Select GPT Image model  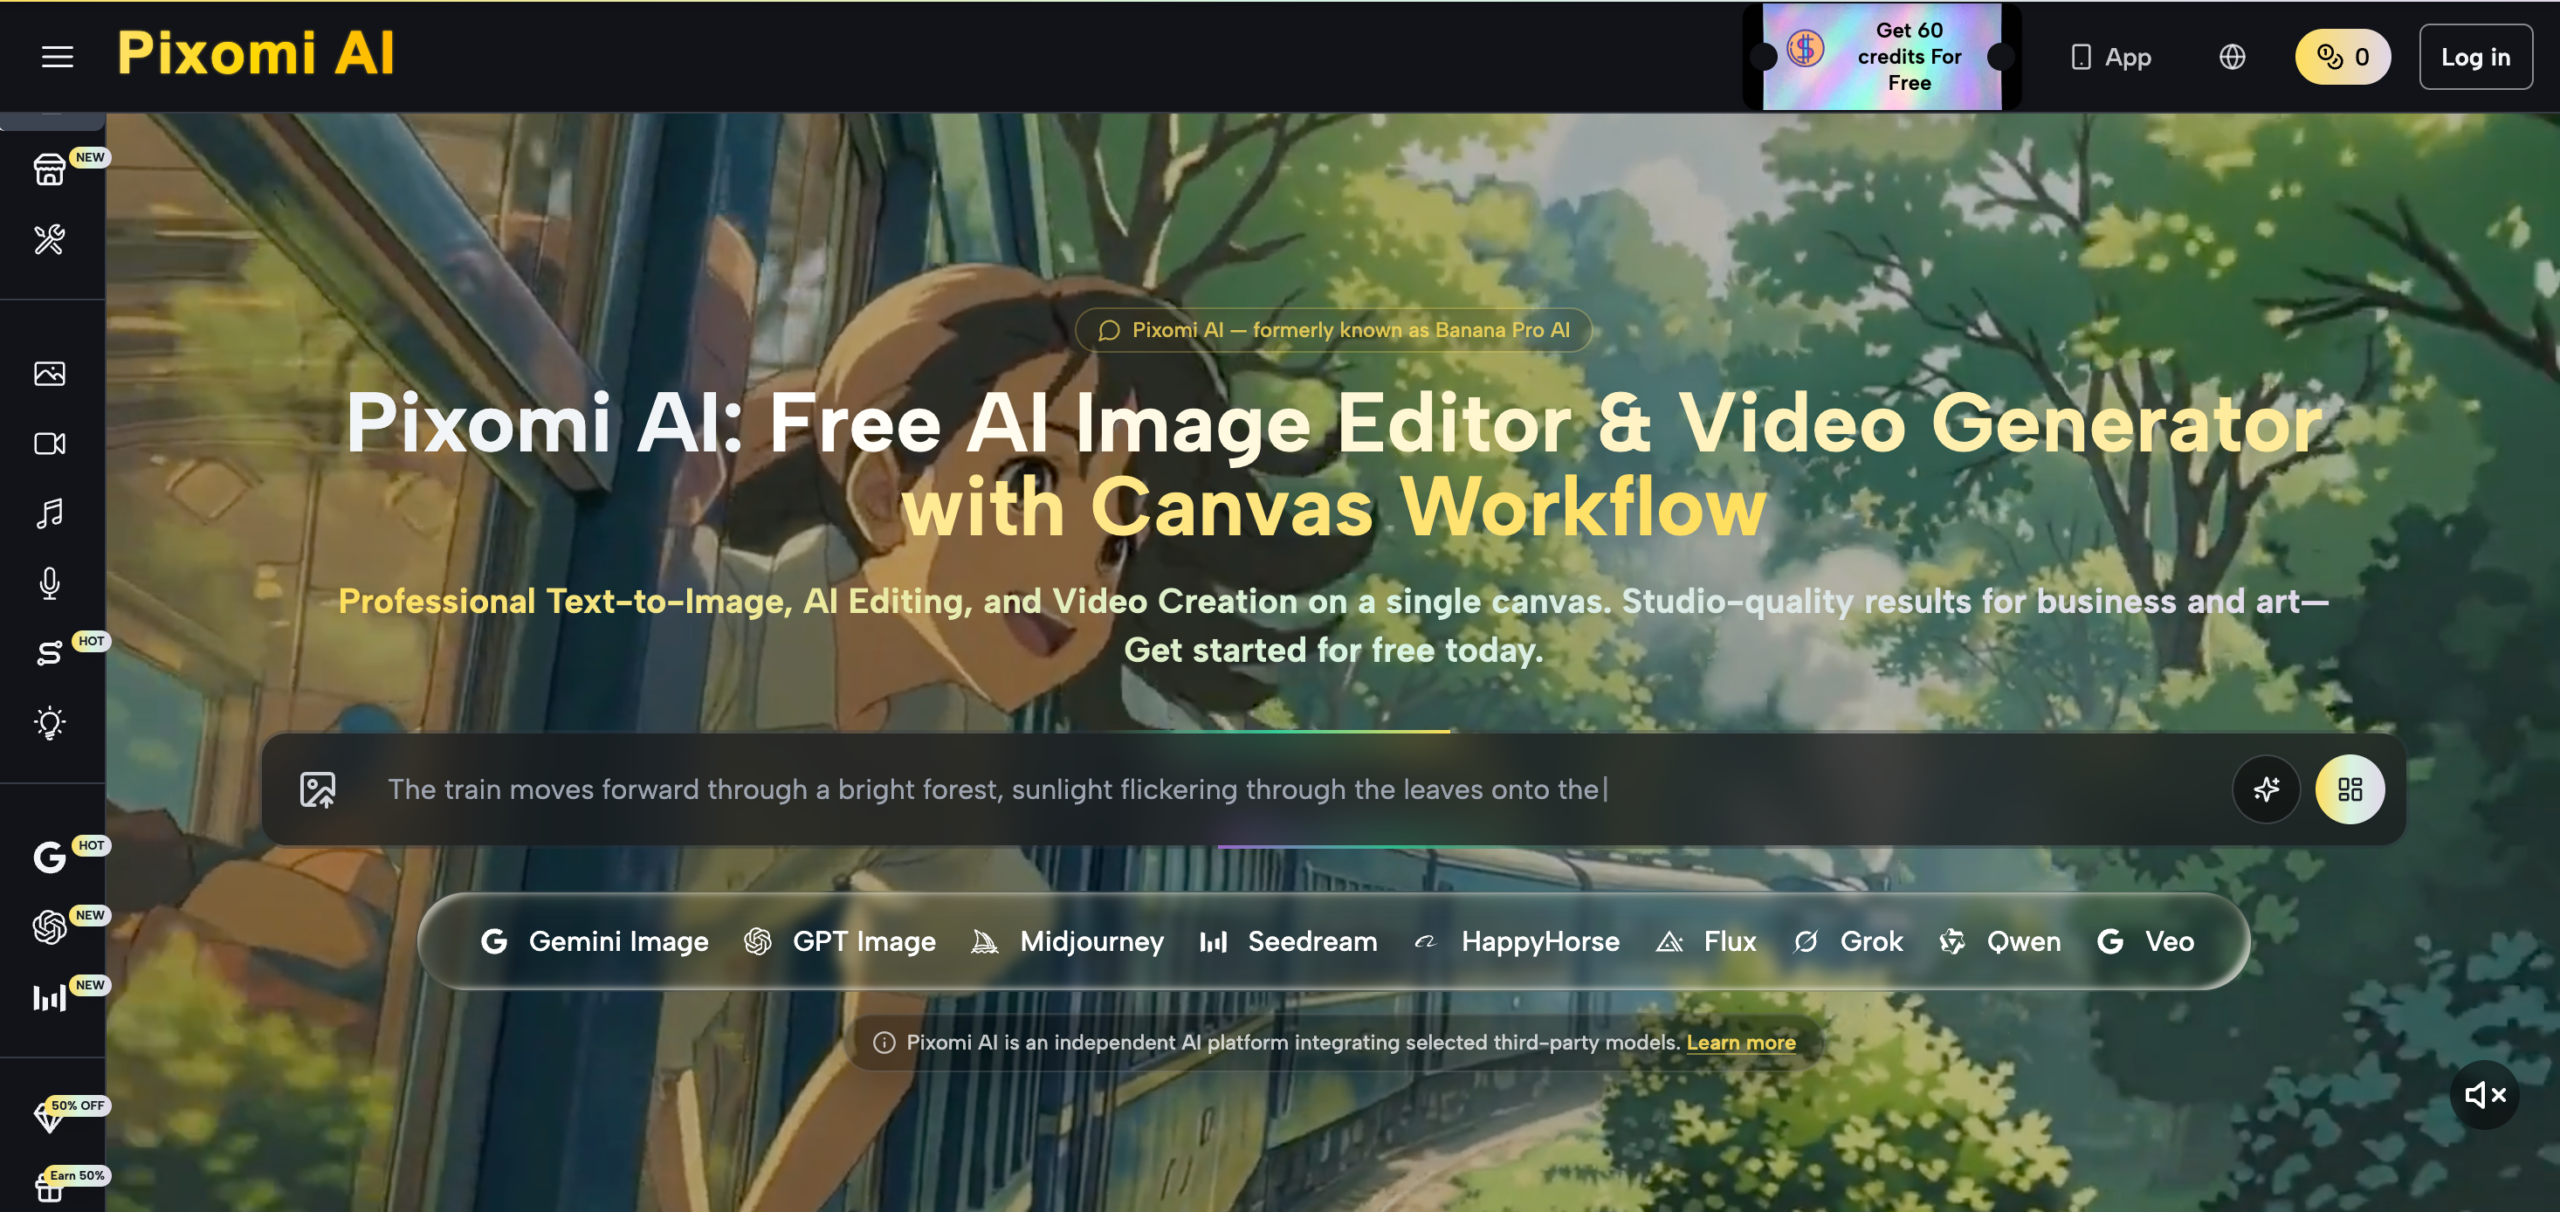pyautogui.click(x=840, y=942)
